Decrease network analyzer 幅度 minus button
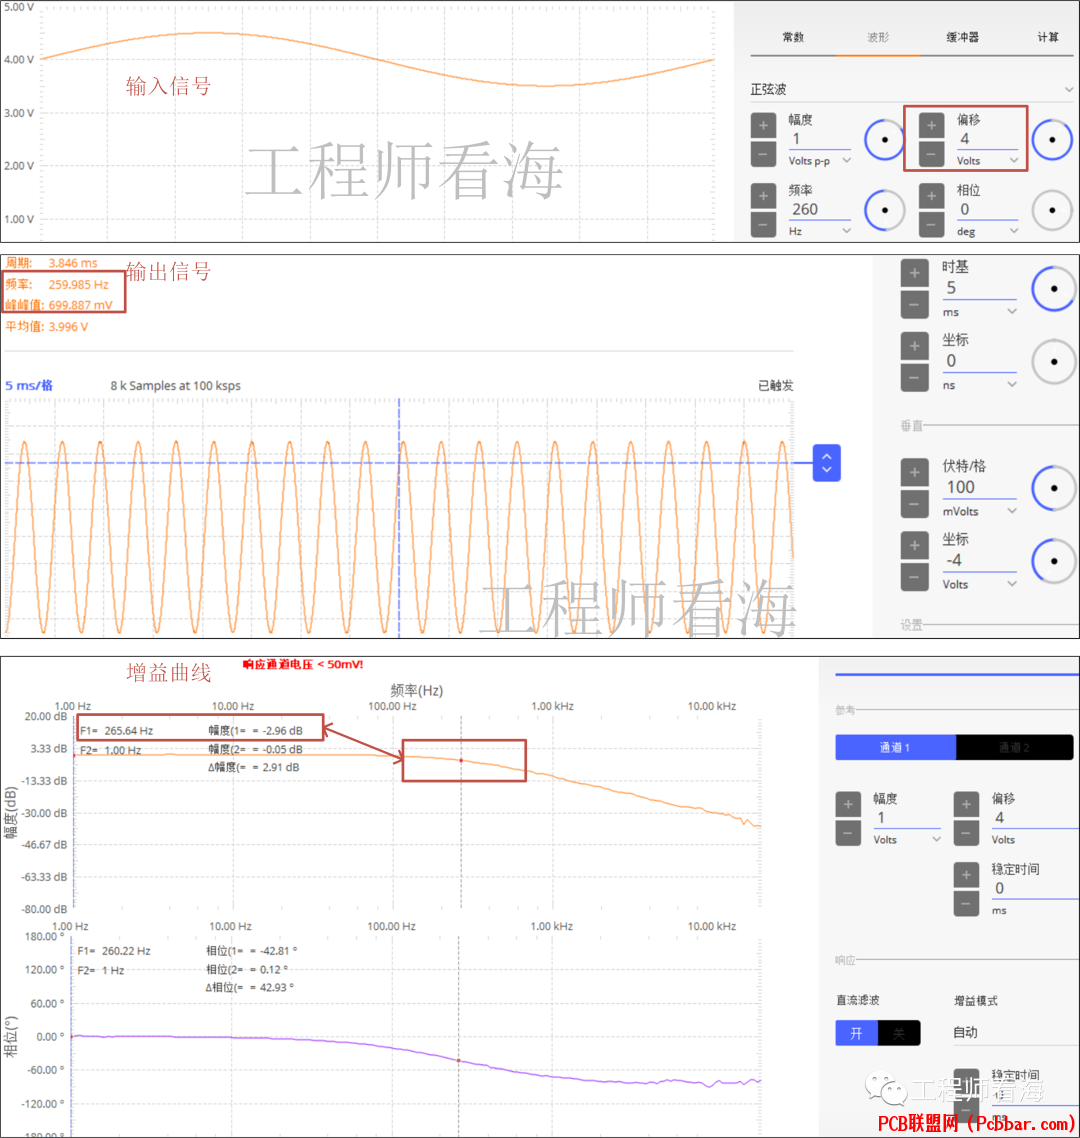Screen dimensions: 1080x1138 (x=848, y=832)
